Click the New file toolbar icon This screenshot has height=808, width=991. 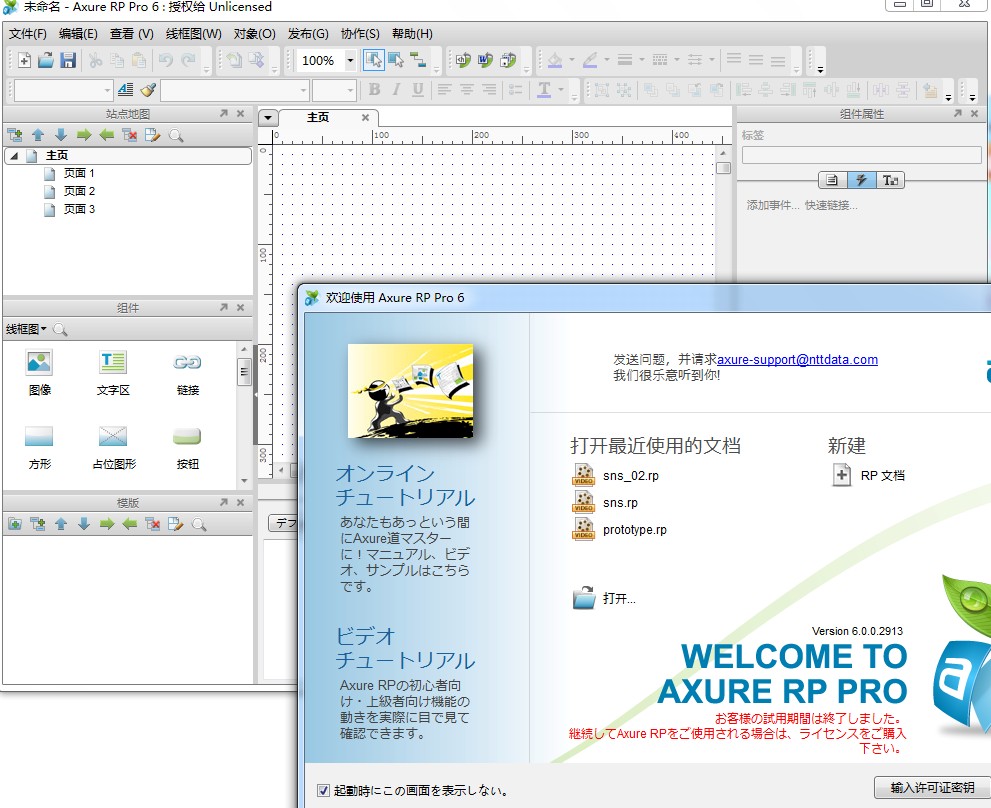click(x=24, y=61)
